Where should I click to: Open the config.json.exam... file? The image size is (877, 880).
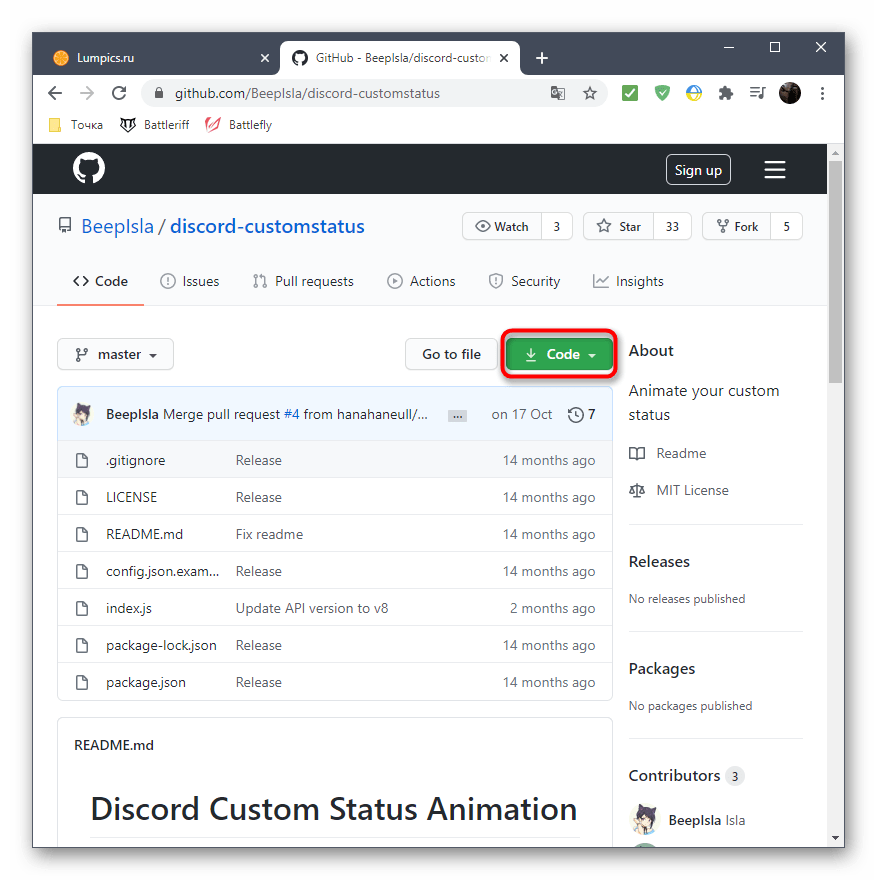point(162,571)
